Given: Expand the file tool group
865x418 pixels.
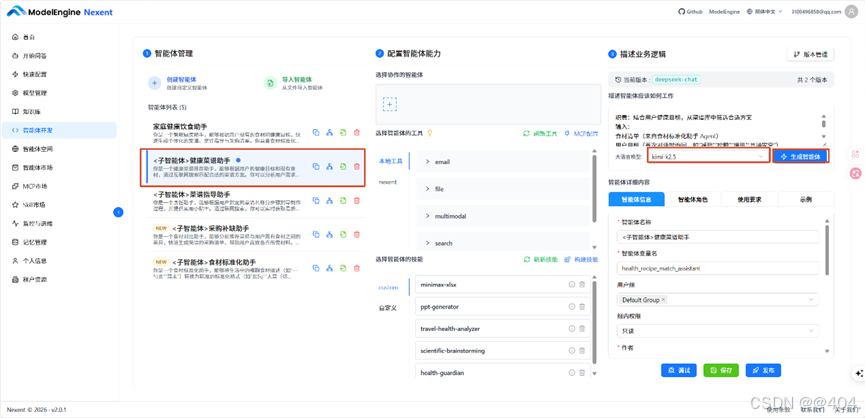Looking at the screenshot, I should [503, 189].
